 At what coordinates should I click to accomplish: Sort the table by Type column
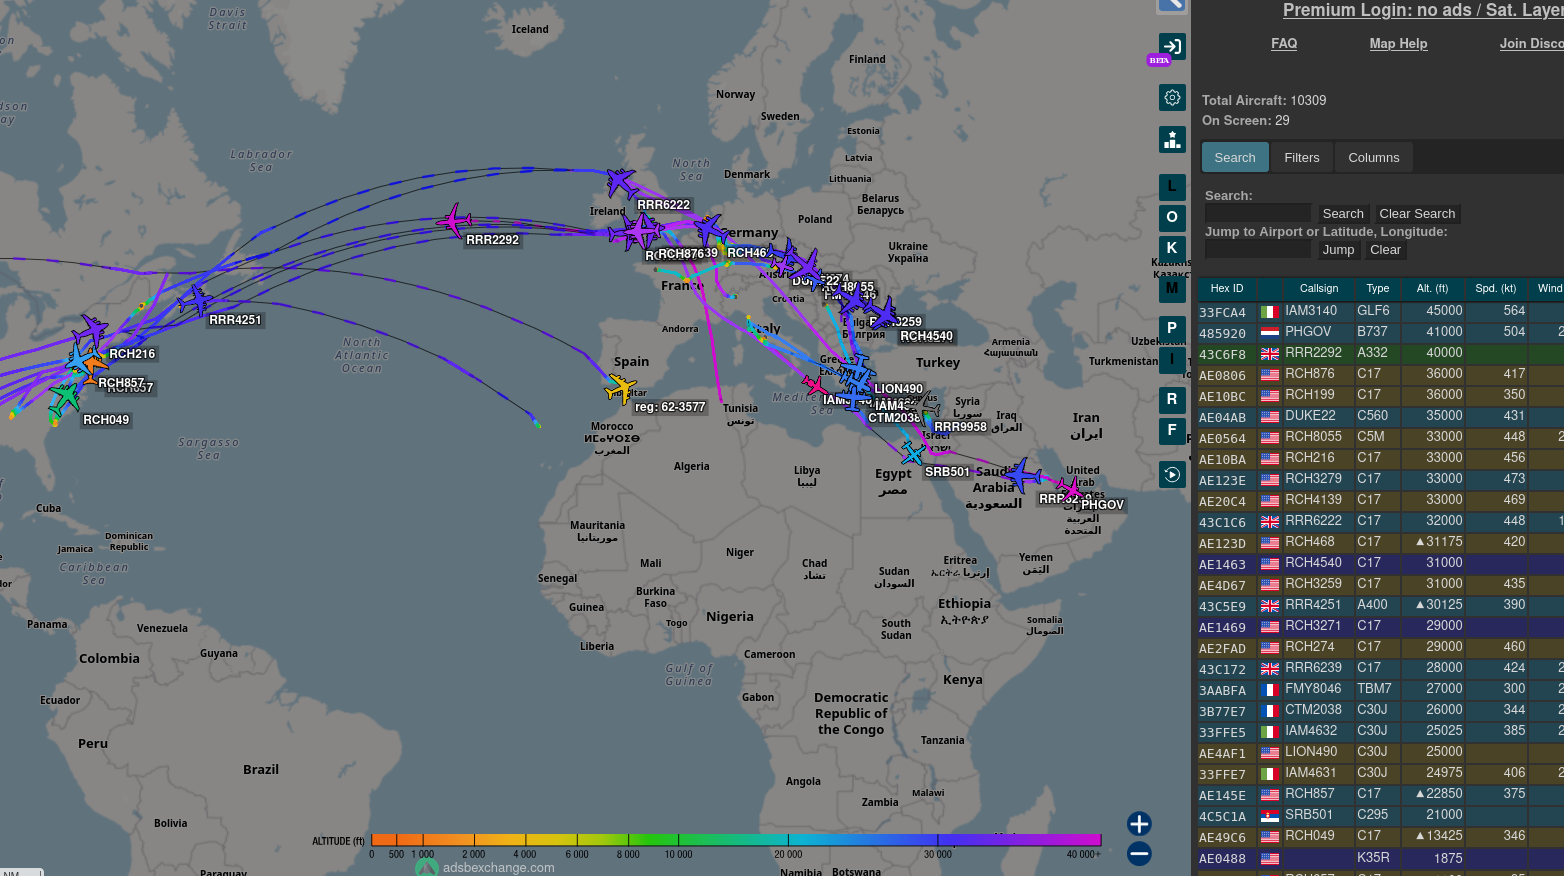(x=1378, y=289)
